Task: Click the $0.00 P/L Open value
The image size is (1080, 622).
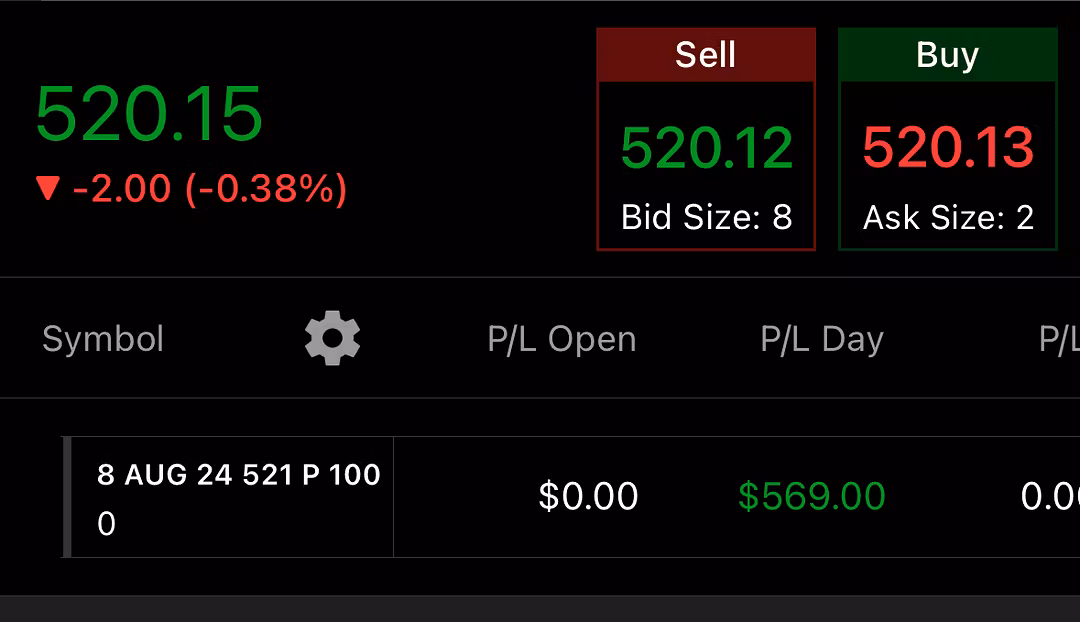Action: 588,496
